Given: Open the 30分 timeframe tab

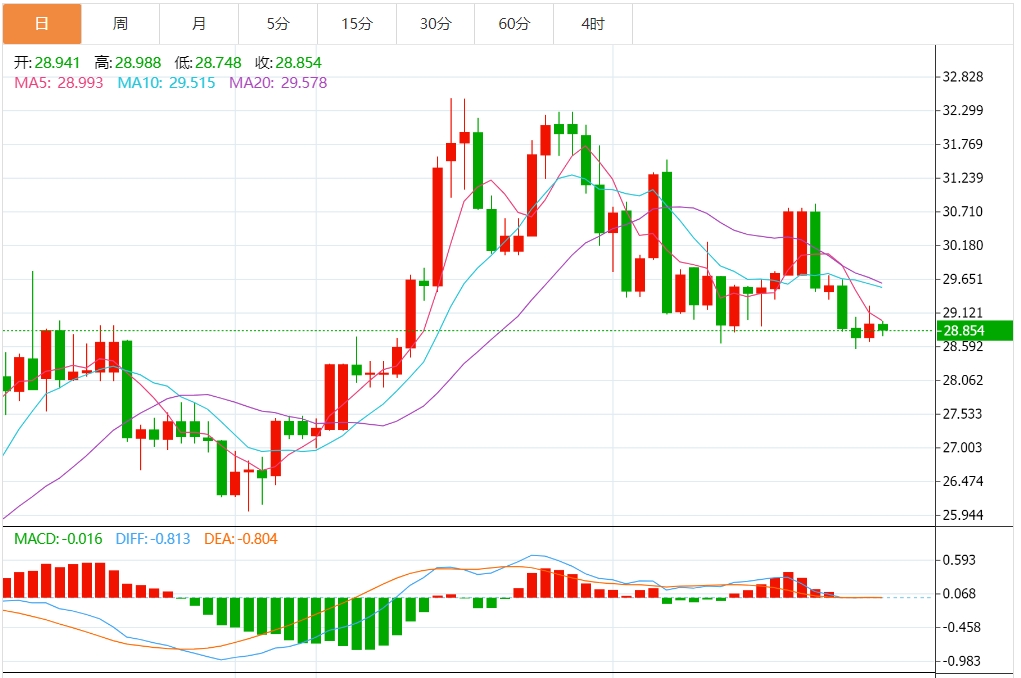Looking at the screenshot, I should click(436, 24).
